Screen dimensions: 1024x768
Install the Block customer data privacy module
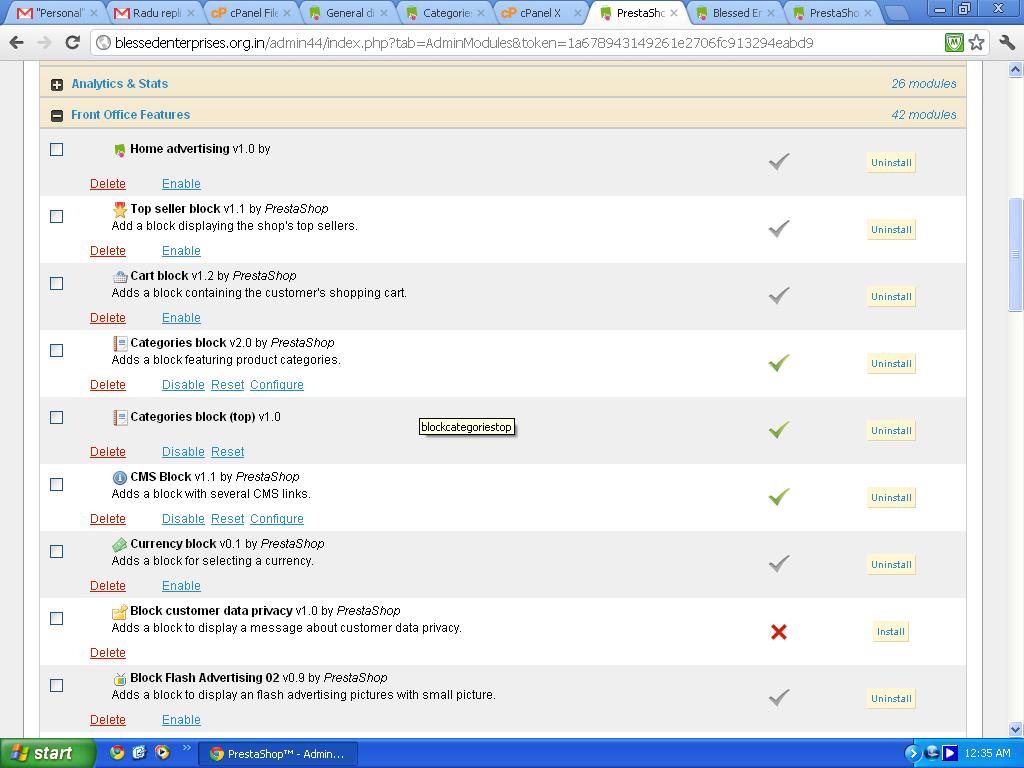[x=890, y=632]
